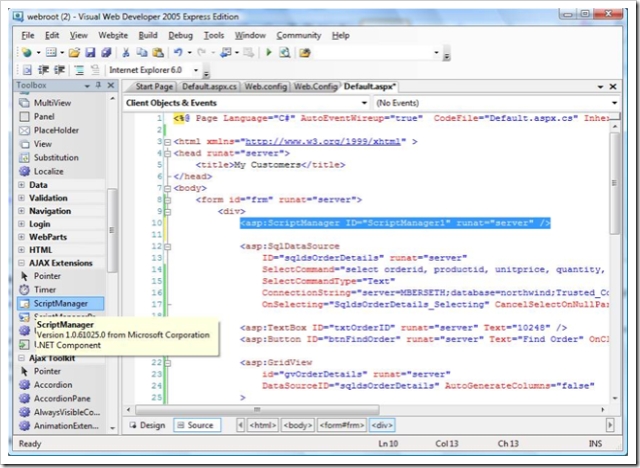Click the Add New Item toolbar icon
The width and height of the screenshot is (640, 468).
51,52
